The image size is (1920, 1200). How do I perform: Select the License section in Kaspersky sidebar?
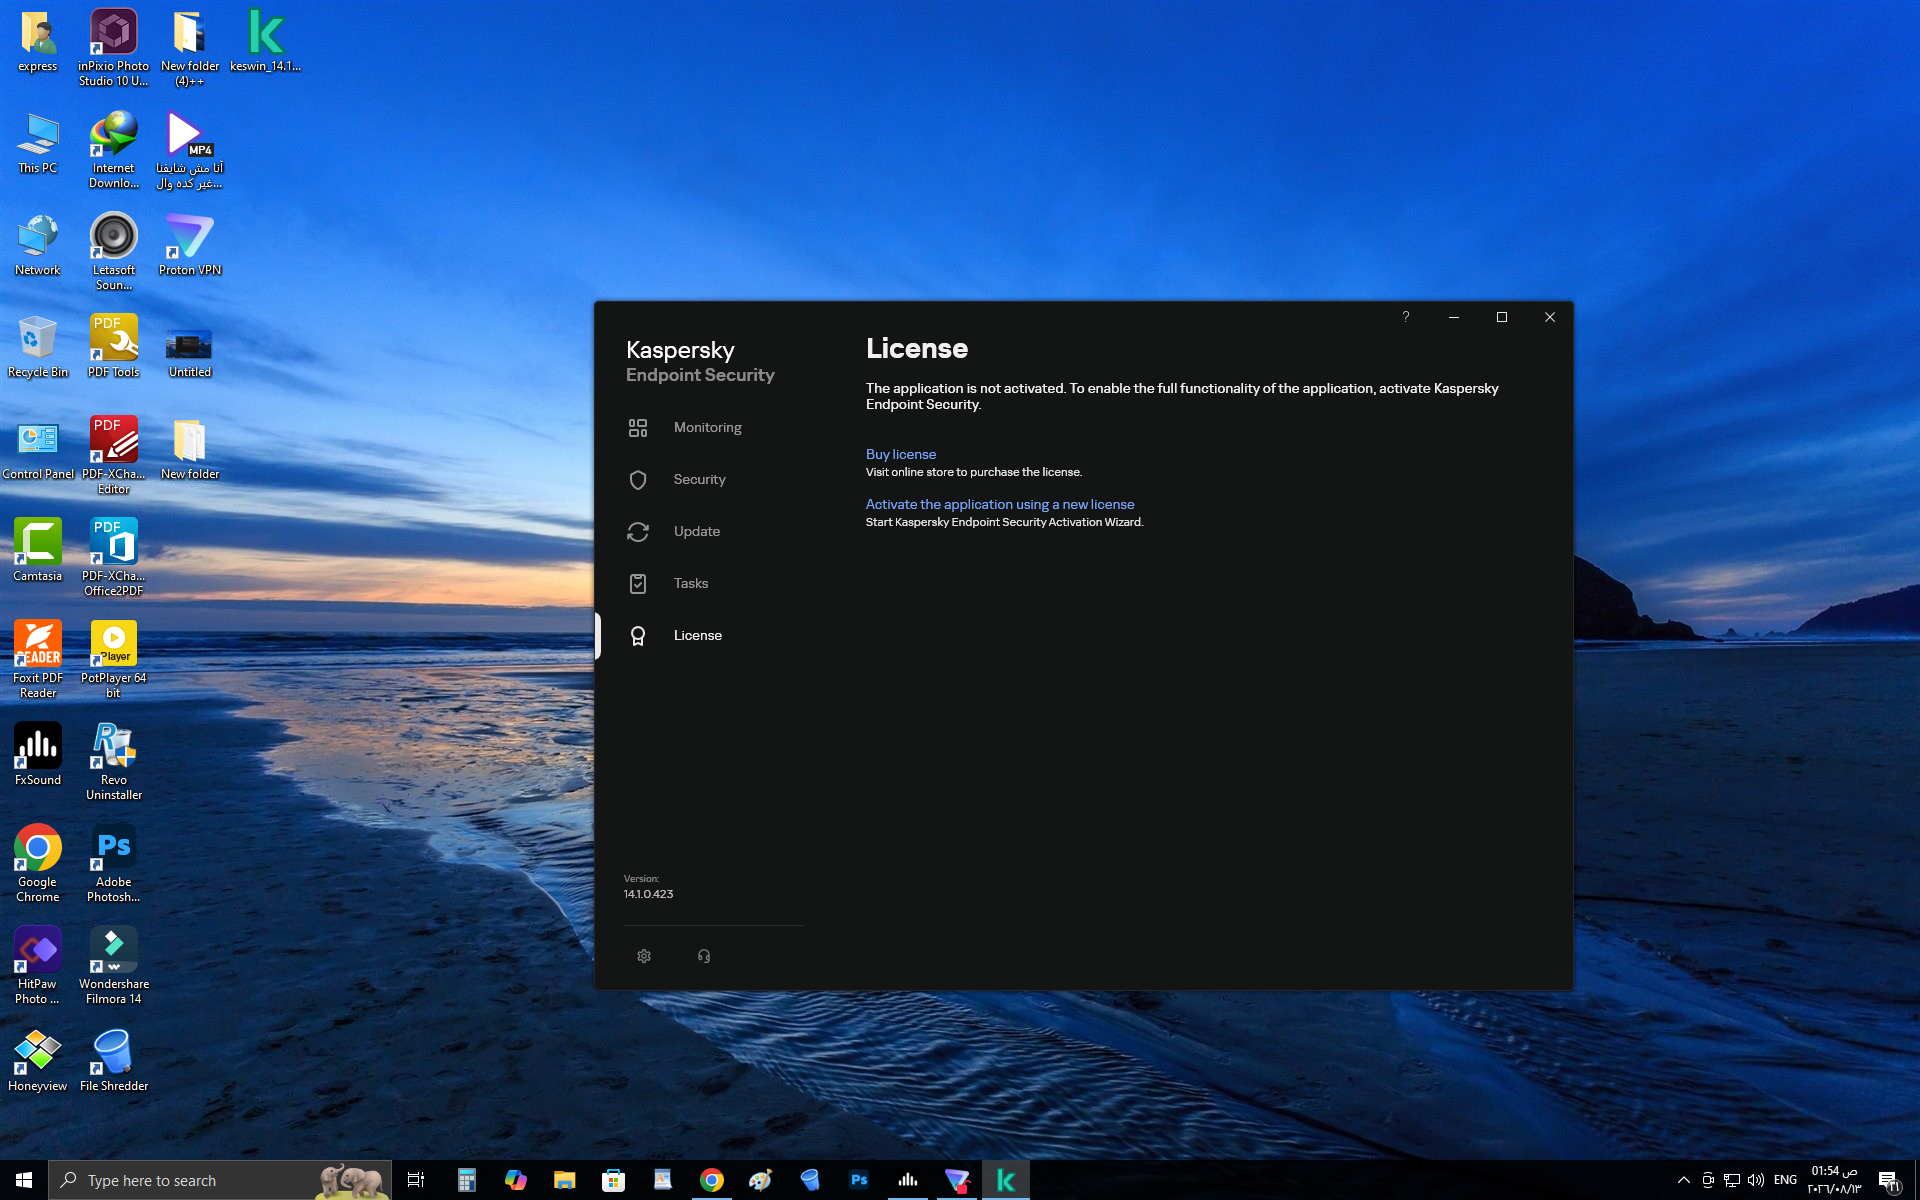pyautogui.click(x=700, y=636)
